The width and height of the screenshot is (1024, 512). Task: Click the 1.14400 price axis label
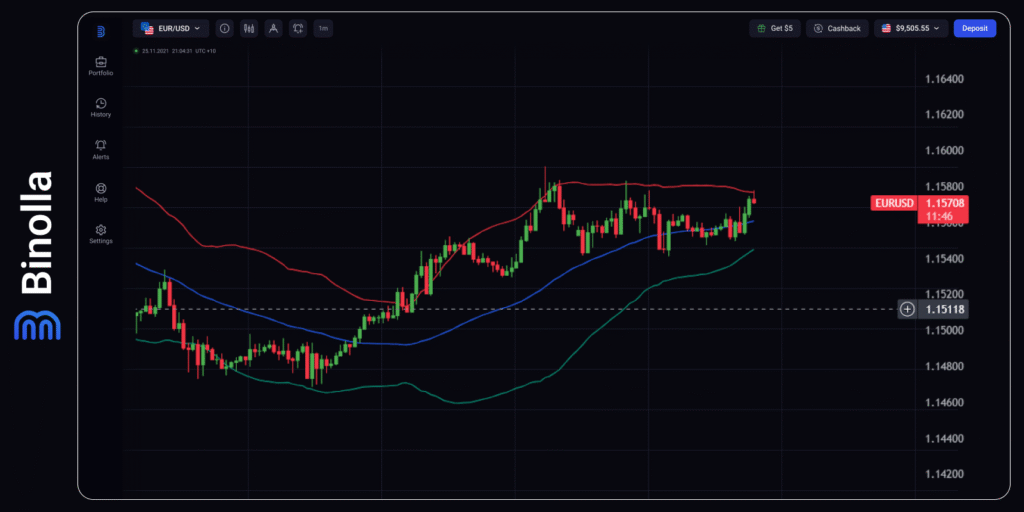(x=944, y=438)
